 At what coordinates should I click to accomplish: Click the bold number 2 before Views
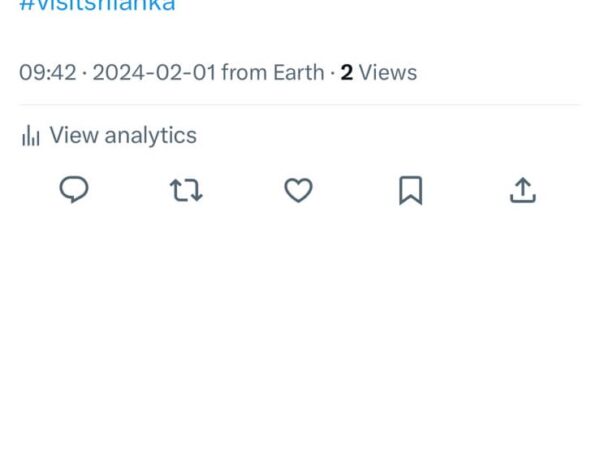(x=346, y=73)
